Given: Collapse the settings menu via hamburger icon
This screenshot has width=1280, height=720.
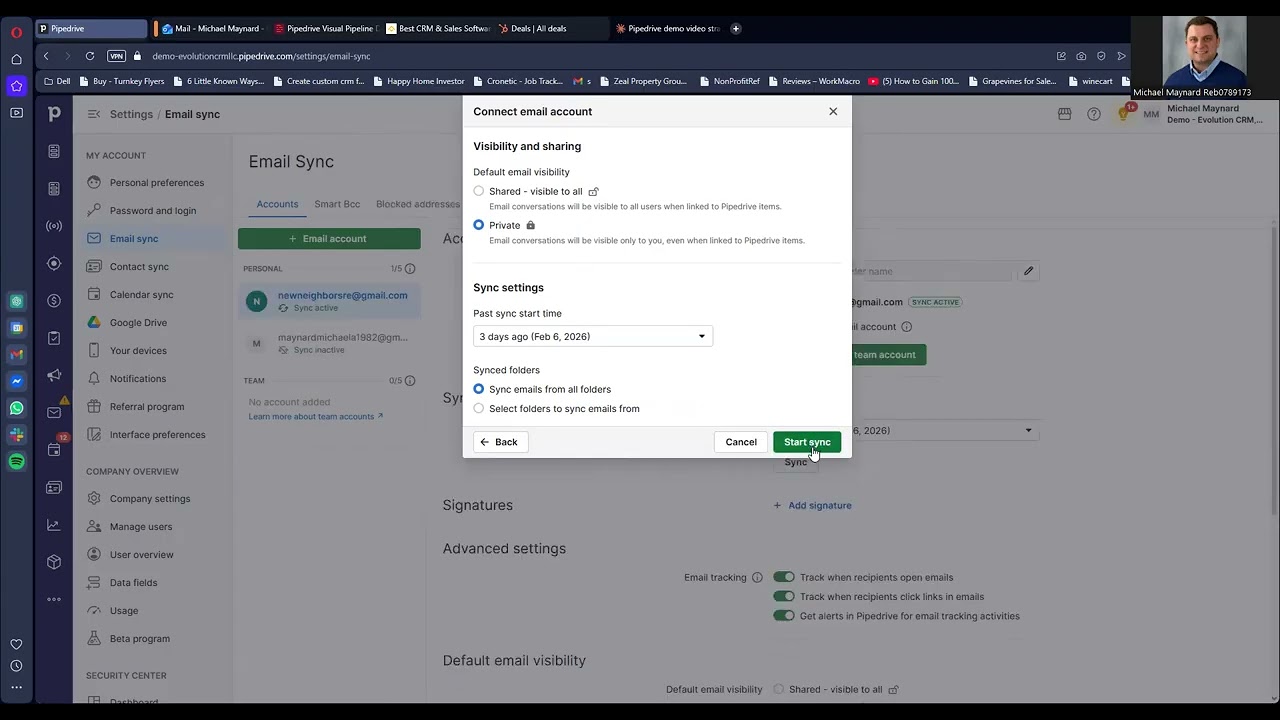Looking at the screenshot, I should tap(94, 114).
